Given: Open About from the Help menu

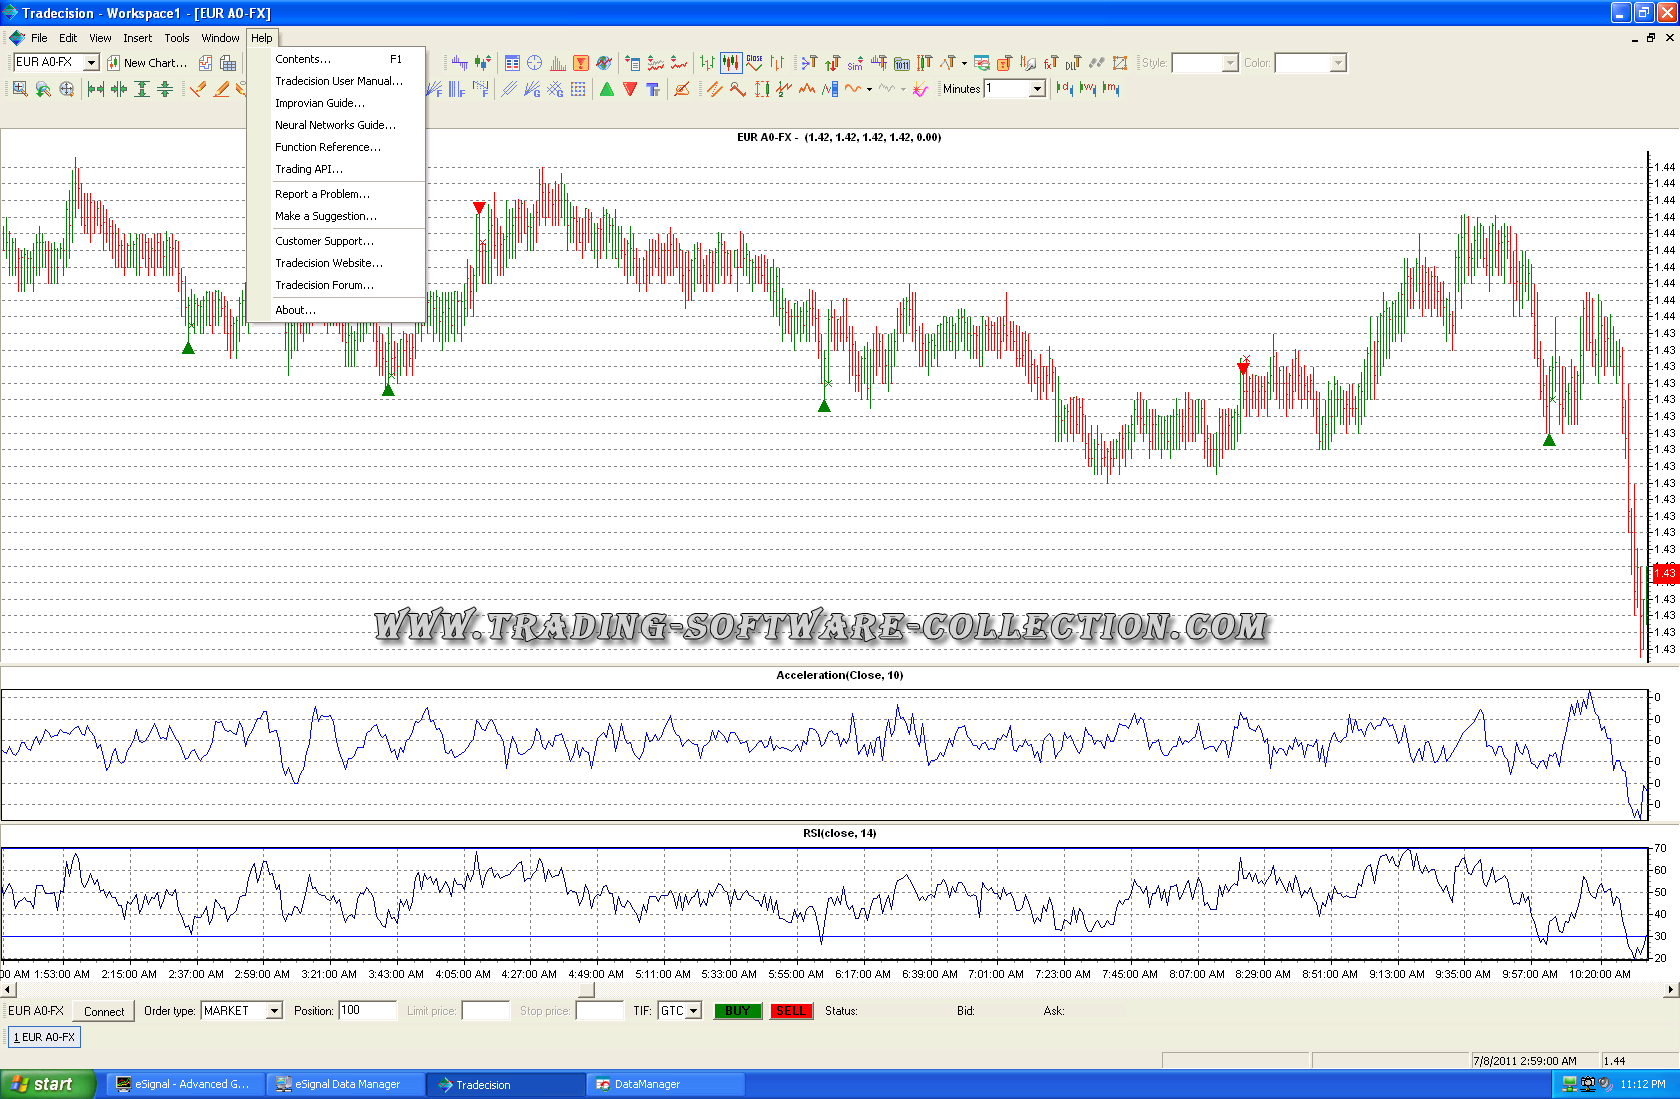Looking at the screenshot, I should pos(295,310).
